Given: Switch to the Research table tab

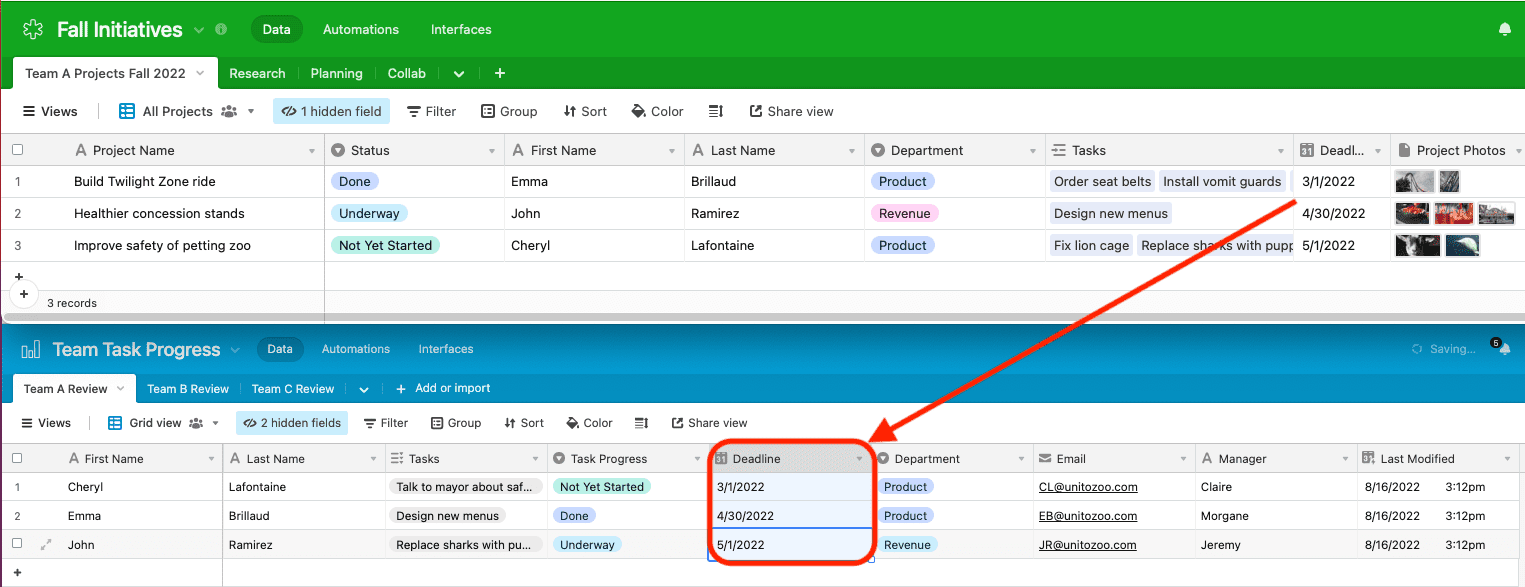Looking at the screenshot, I should (x=257, y=73).
